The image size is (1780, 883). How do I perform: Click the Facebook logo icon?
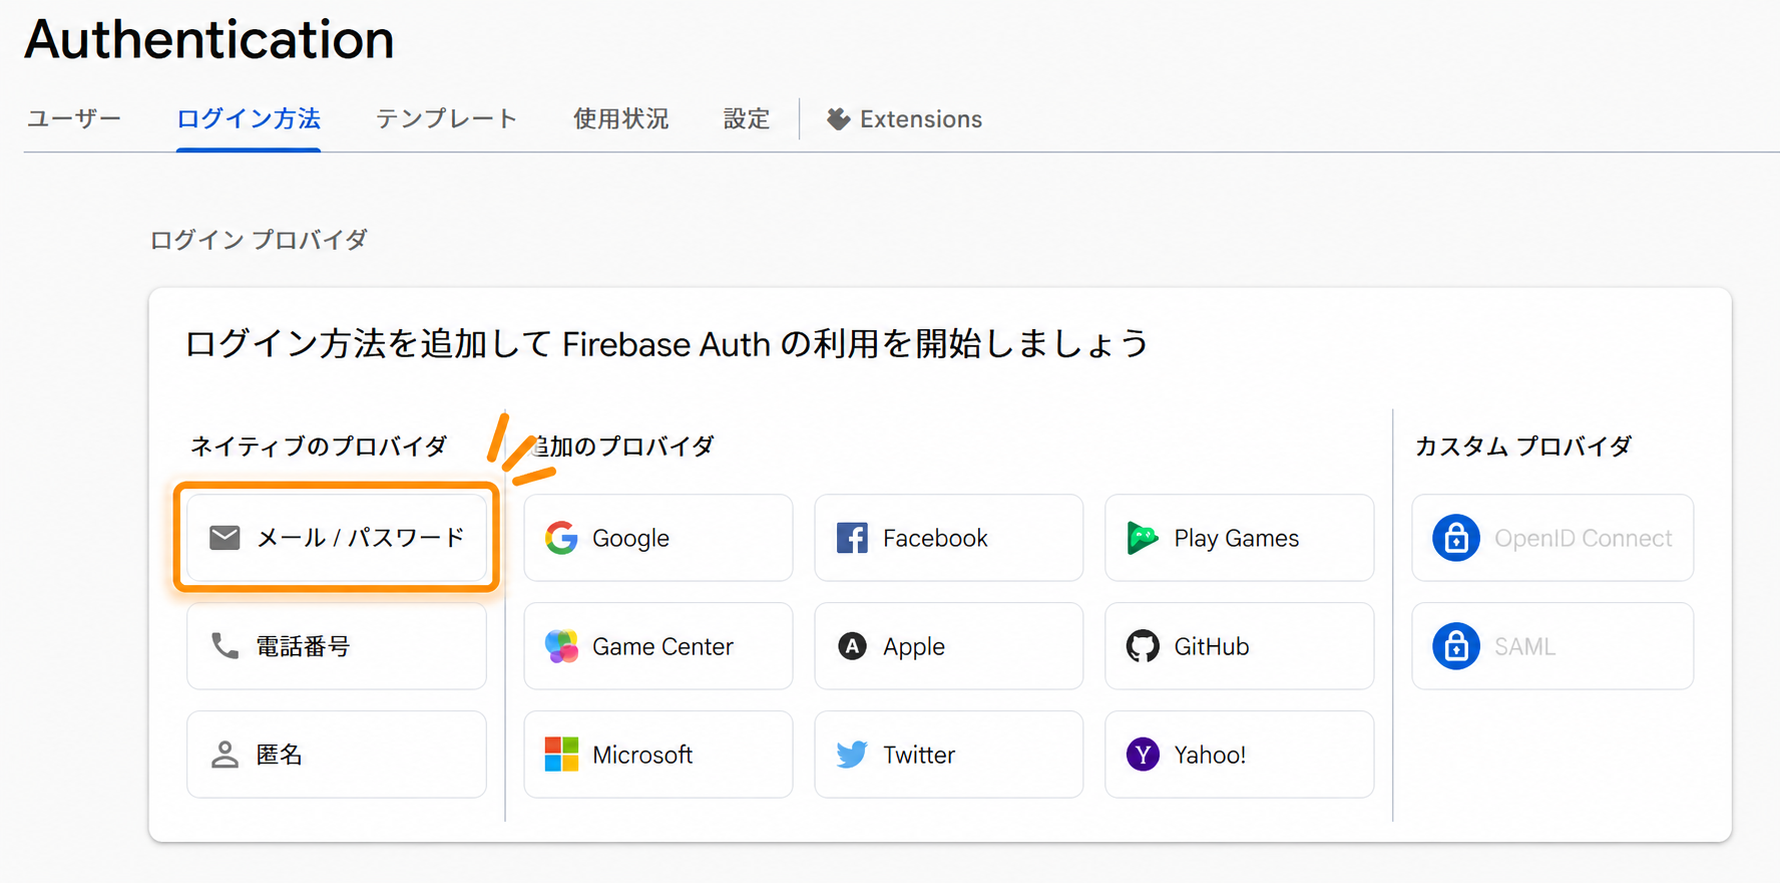coord(852,538)
